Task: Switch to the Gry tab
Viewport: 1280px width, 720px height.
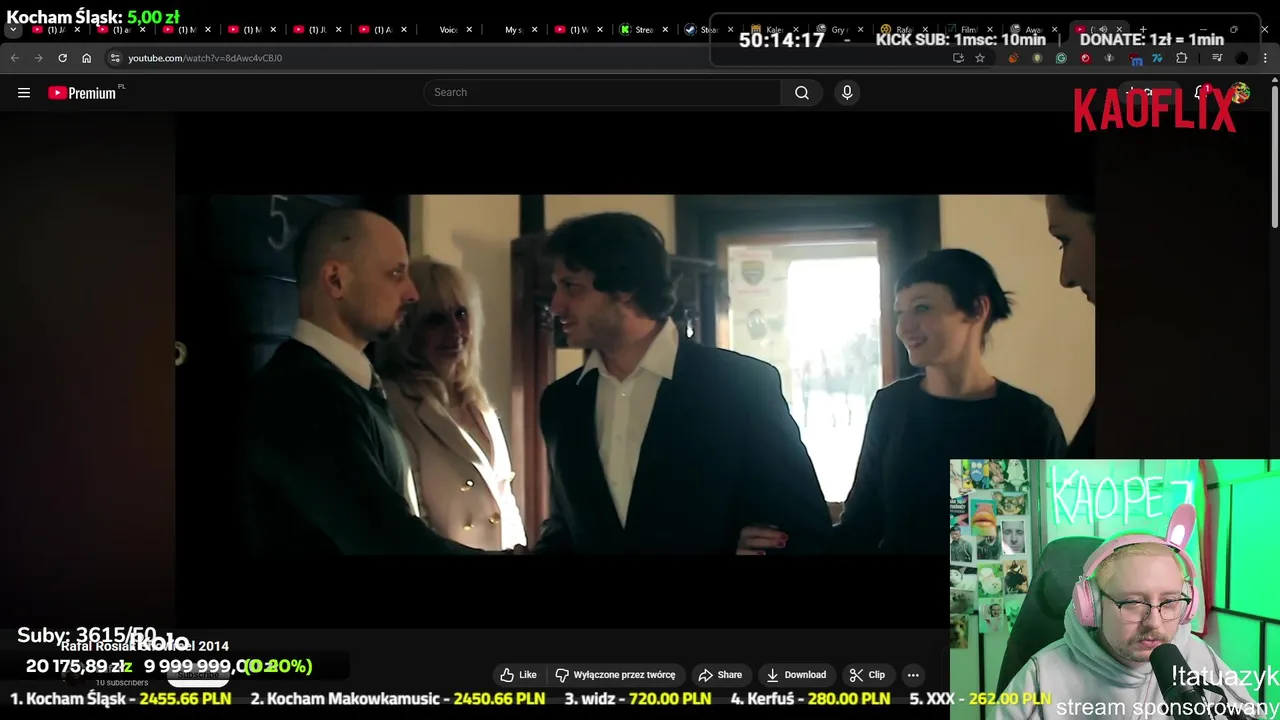Action: [x=838, y=30]
